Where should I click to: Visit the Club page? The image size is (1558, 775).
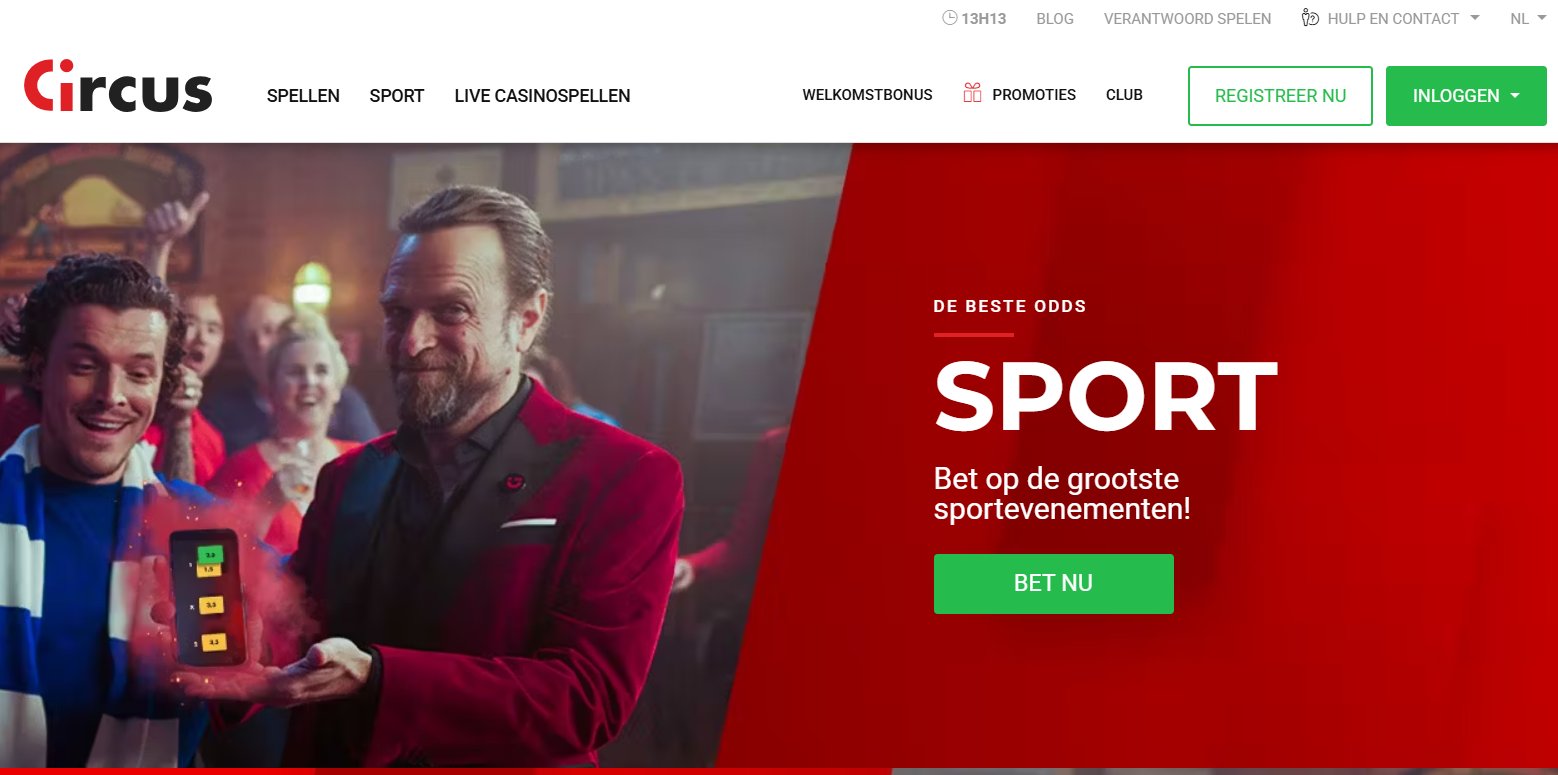tap(1124, 95)
